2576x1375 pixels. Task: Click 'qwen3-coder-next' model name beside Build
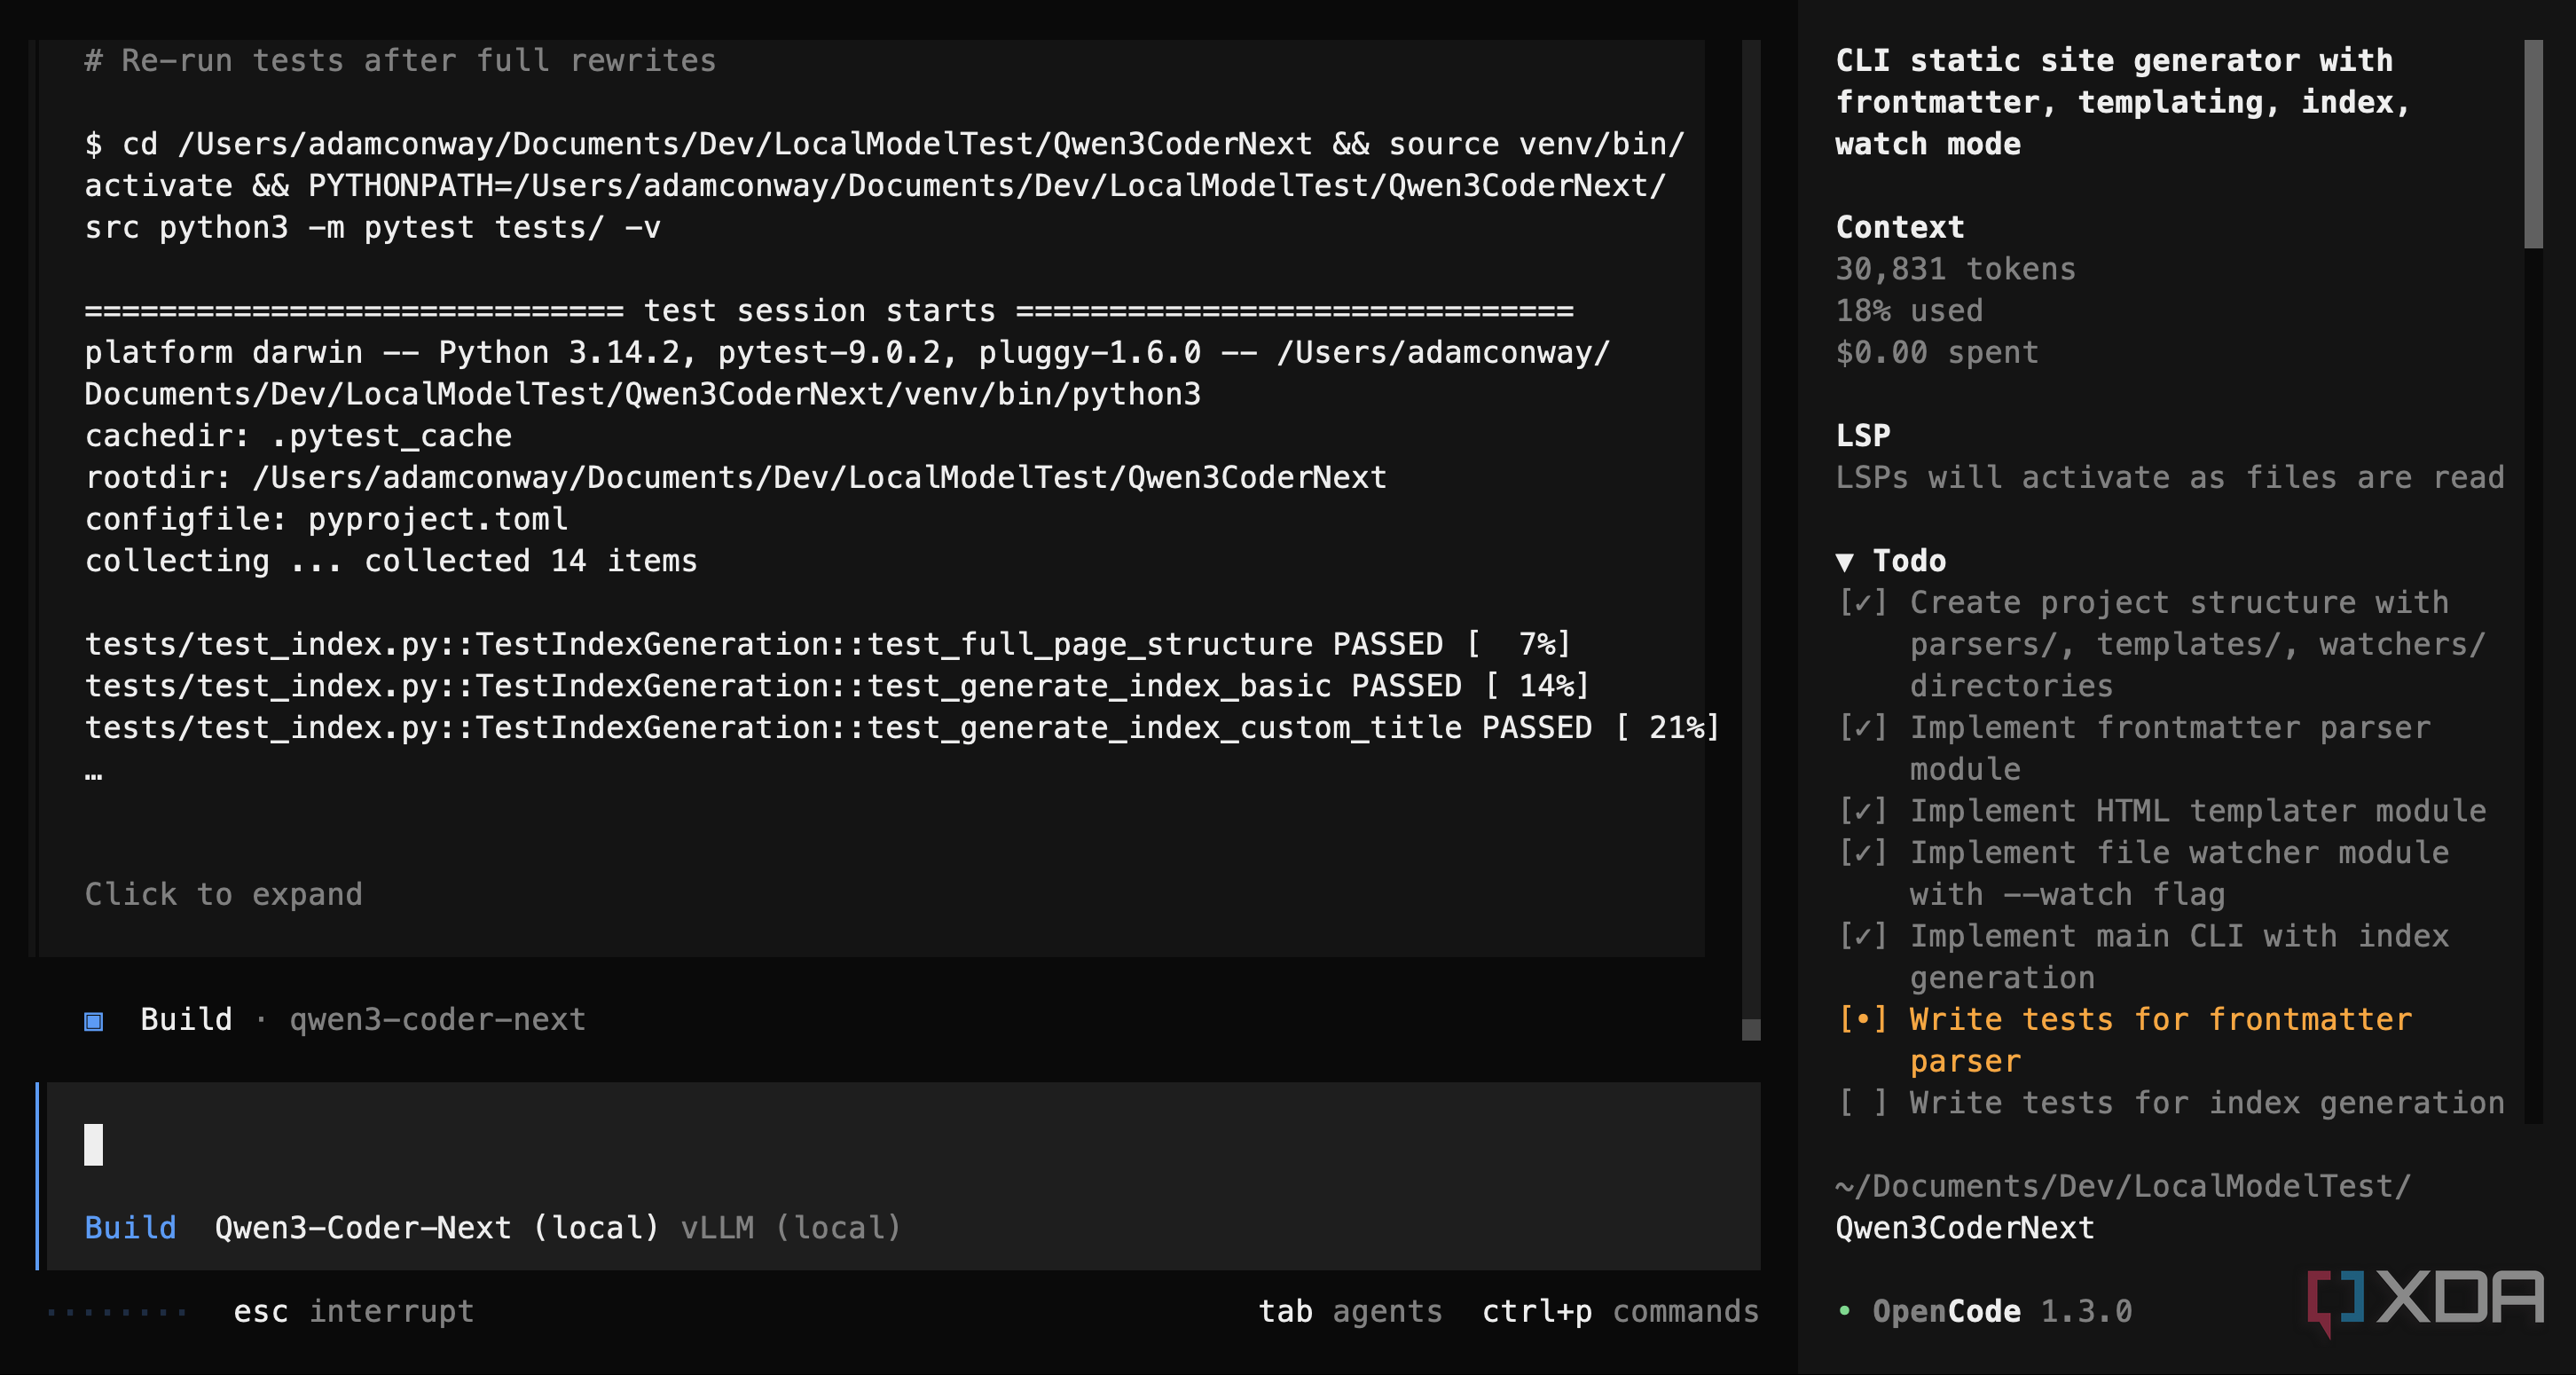coord(437,1020)
